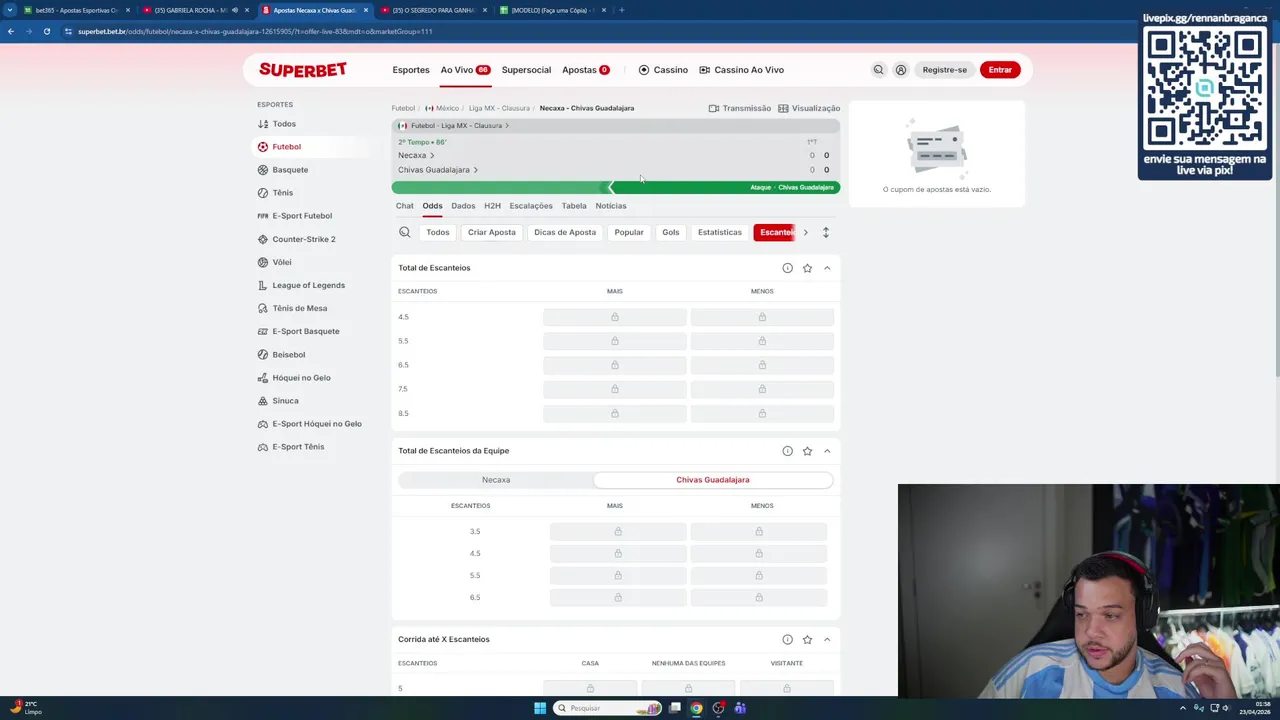1280x720 pixels.
Task: Click the red Entrar button
Action: pos(1000,70)
